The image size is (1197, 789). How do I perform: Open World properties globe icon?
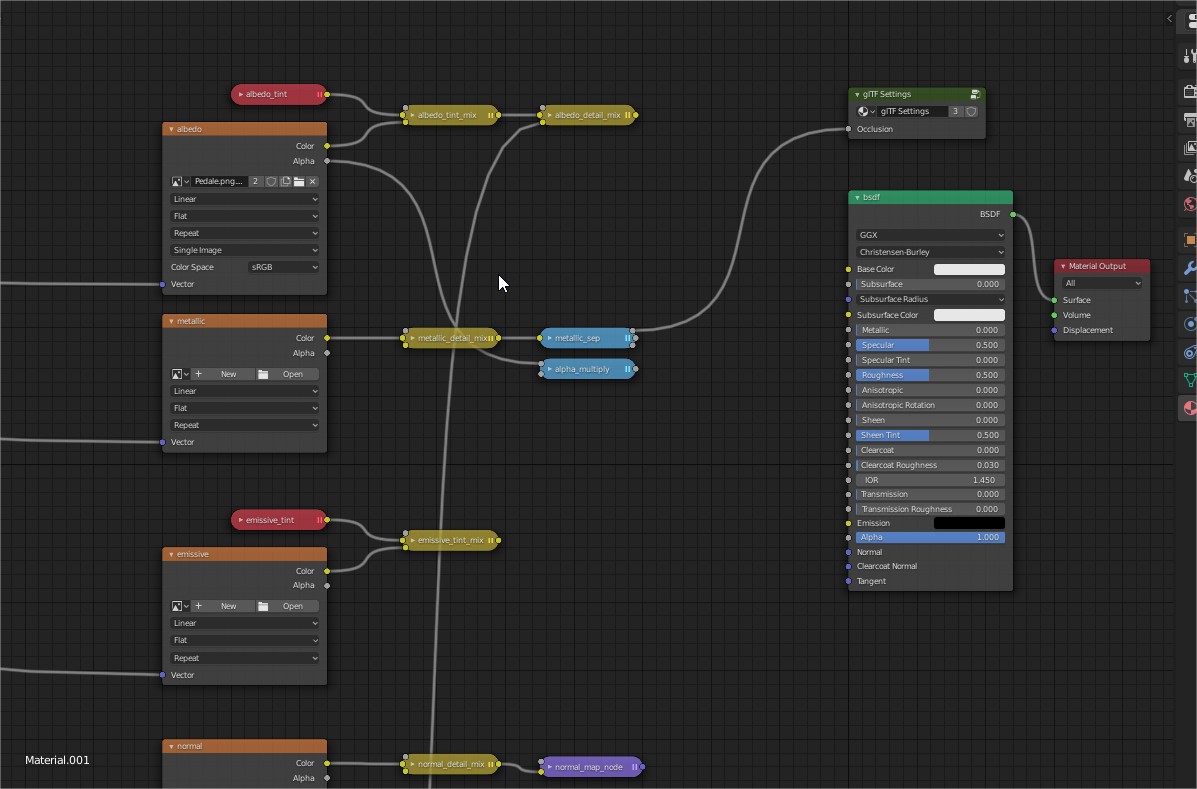[1189, 204]
